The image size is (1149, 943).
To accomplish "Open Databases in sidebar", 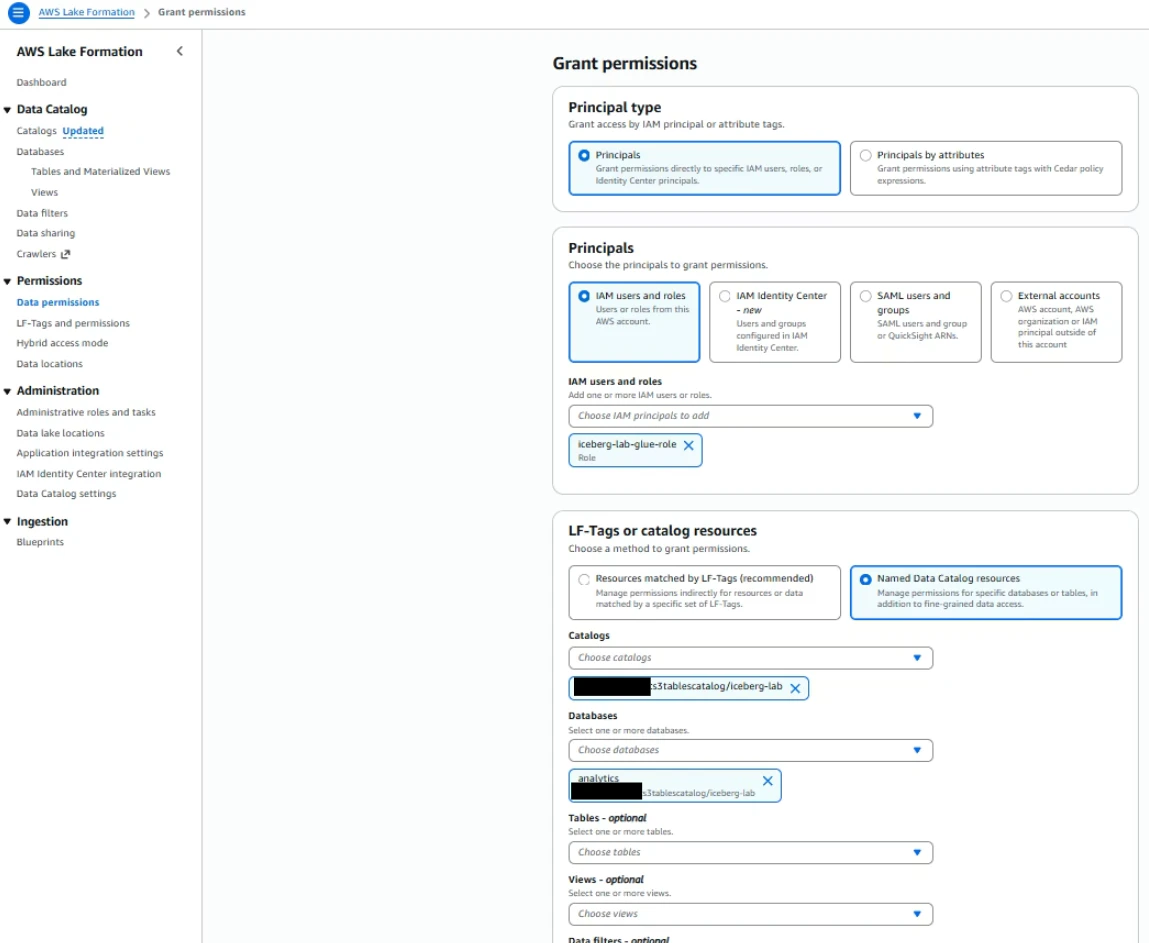I will pos(40,152).
